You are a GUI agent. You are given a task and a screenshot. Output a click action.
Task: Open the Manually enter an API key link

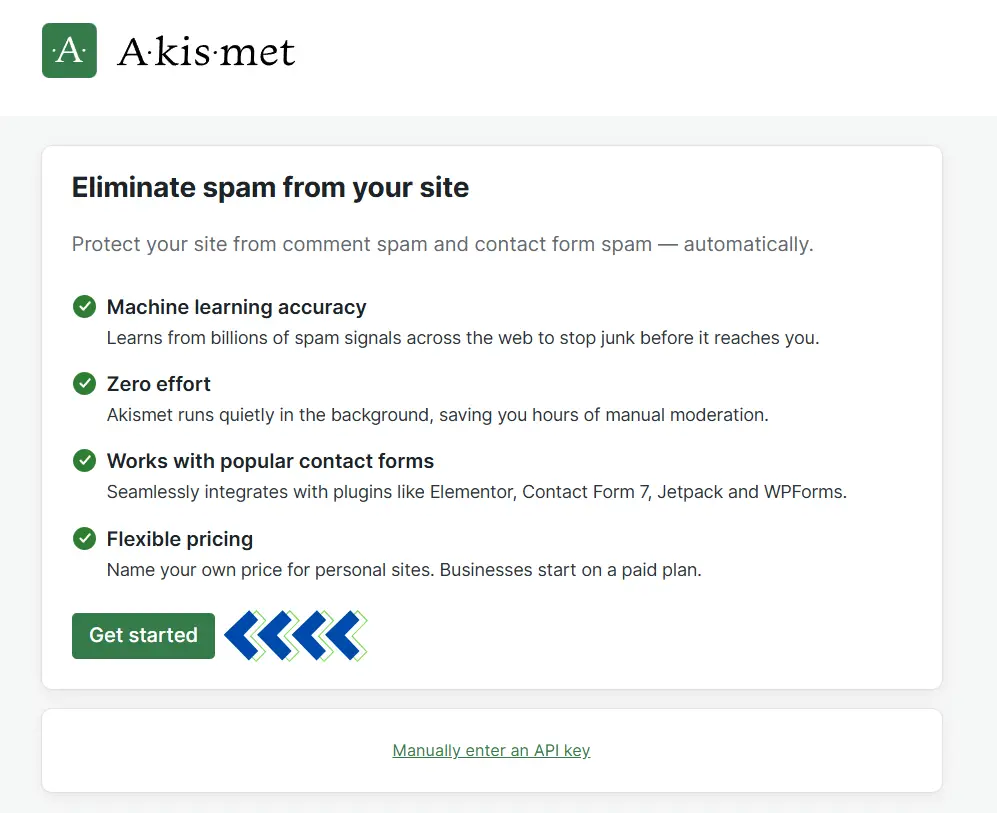pos(491,750)
